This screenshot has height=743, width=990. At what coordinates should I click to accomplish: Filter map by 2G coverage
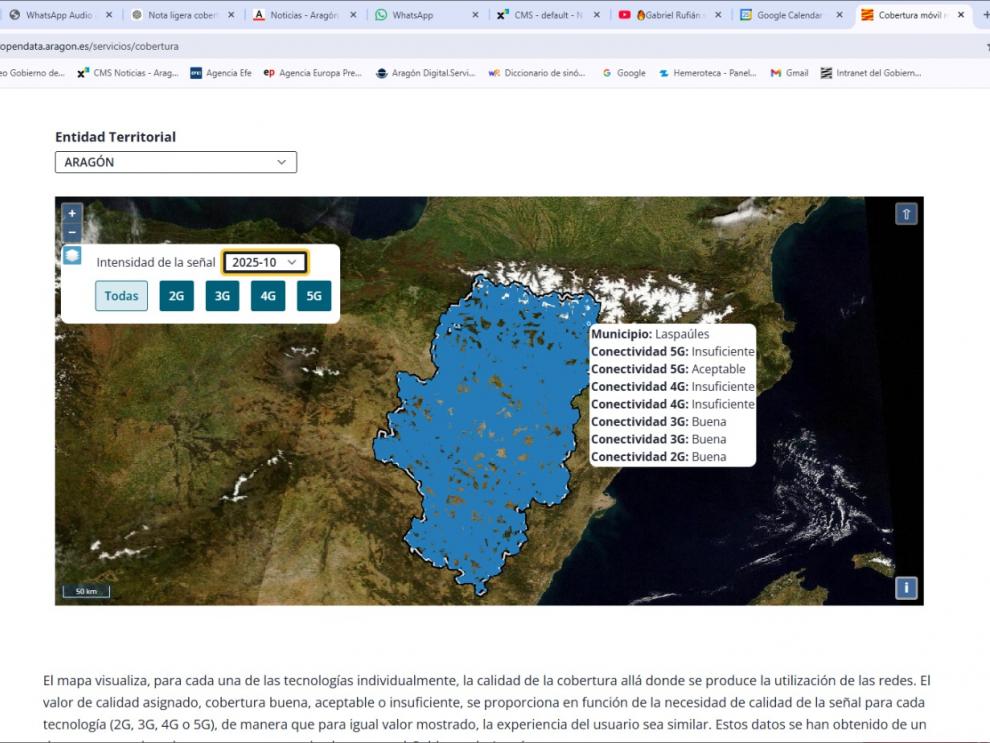[176, 296]
